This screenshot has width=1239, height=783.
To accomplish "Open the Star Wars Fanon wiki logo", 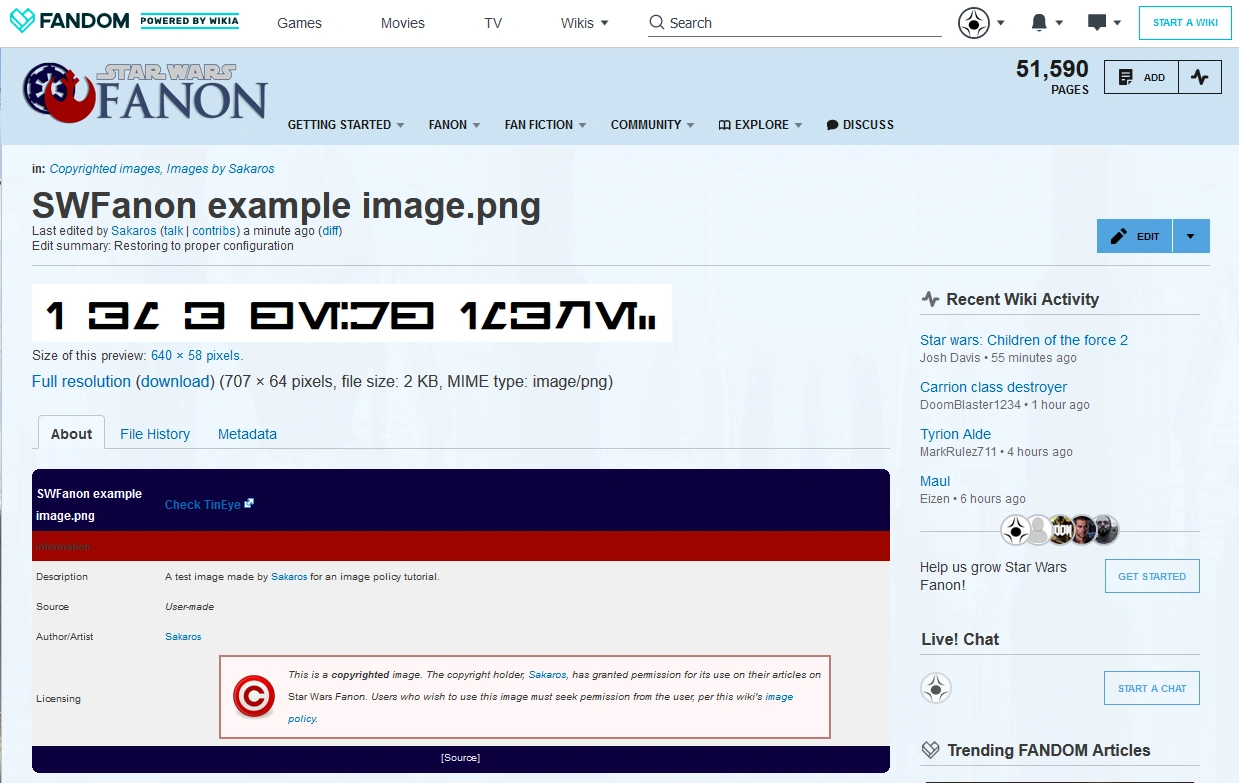I will click(x=145, y=91).
